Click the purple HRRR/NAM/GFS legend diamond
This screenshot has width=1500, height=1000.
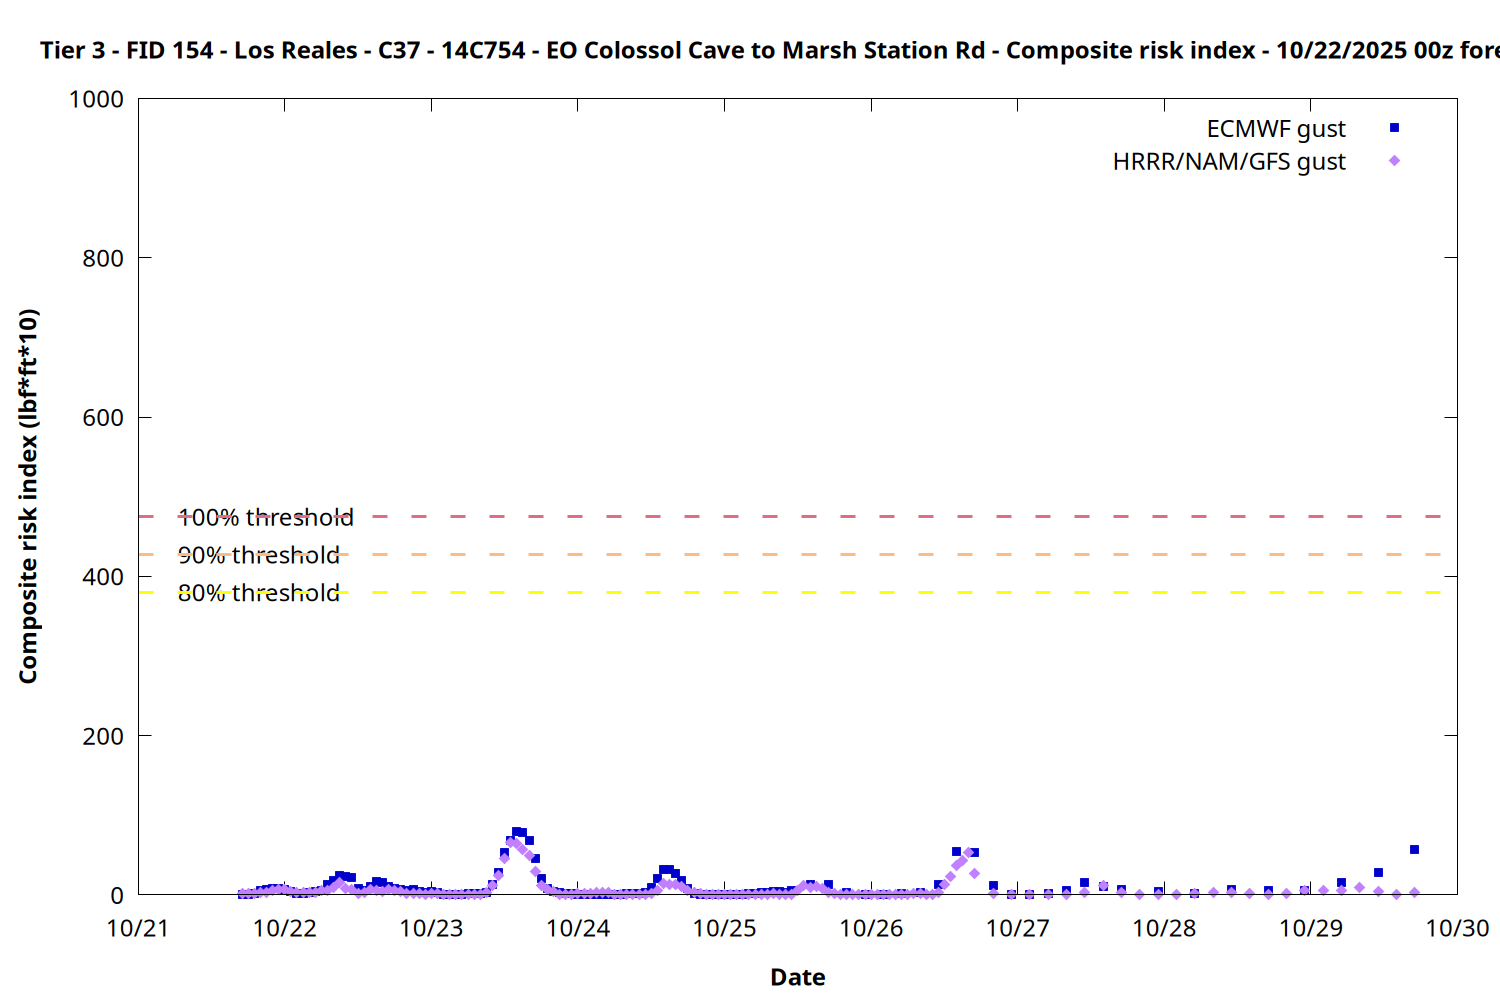pos(1394,161)
